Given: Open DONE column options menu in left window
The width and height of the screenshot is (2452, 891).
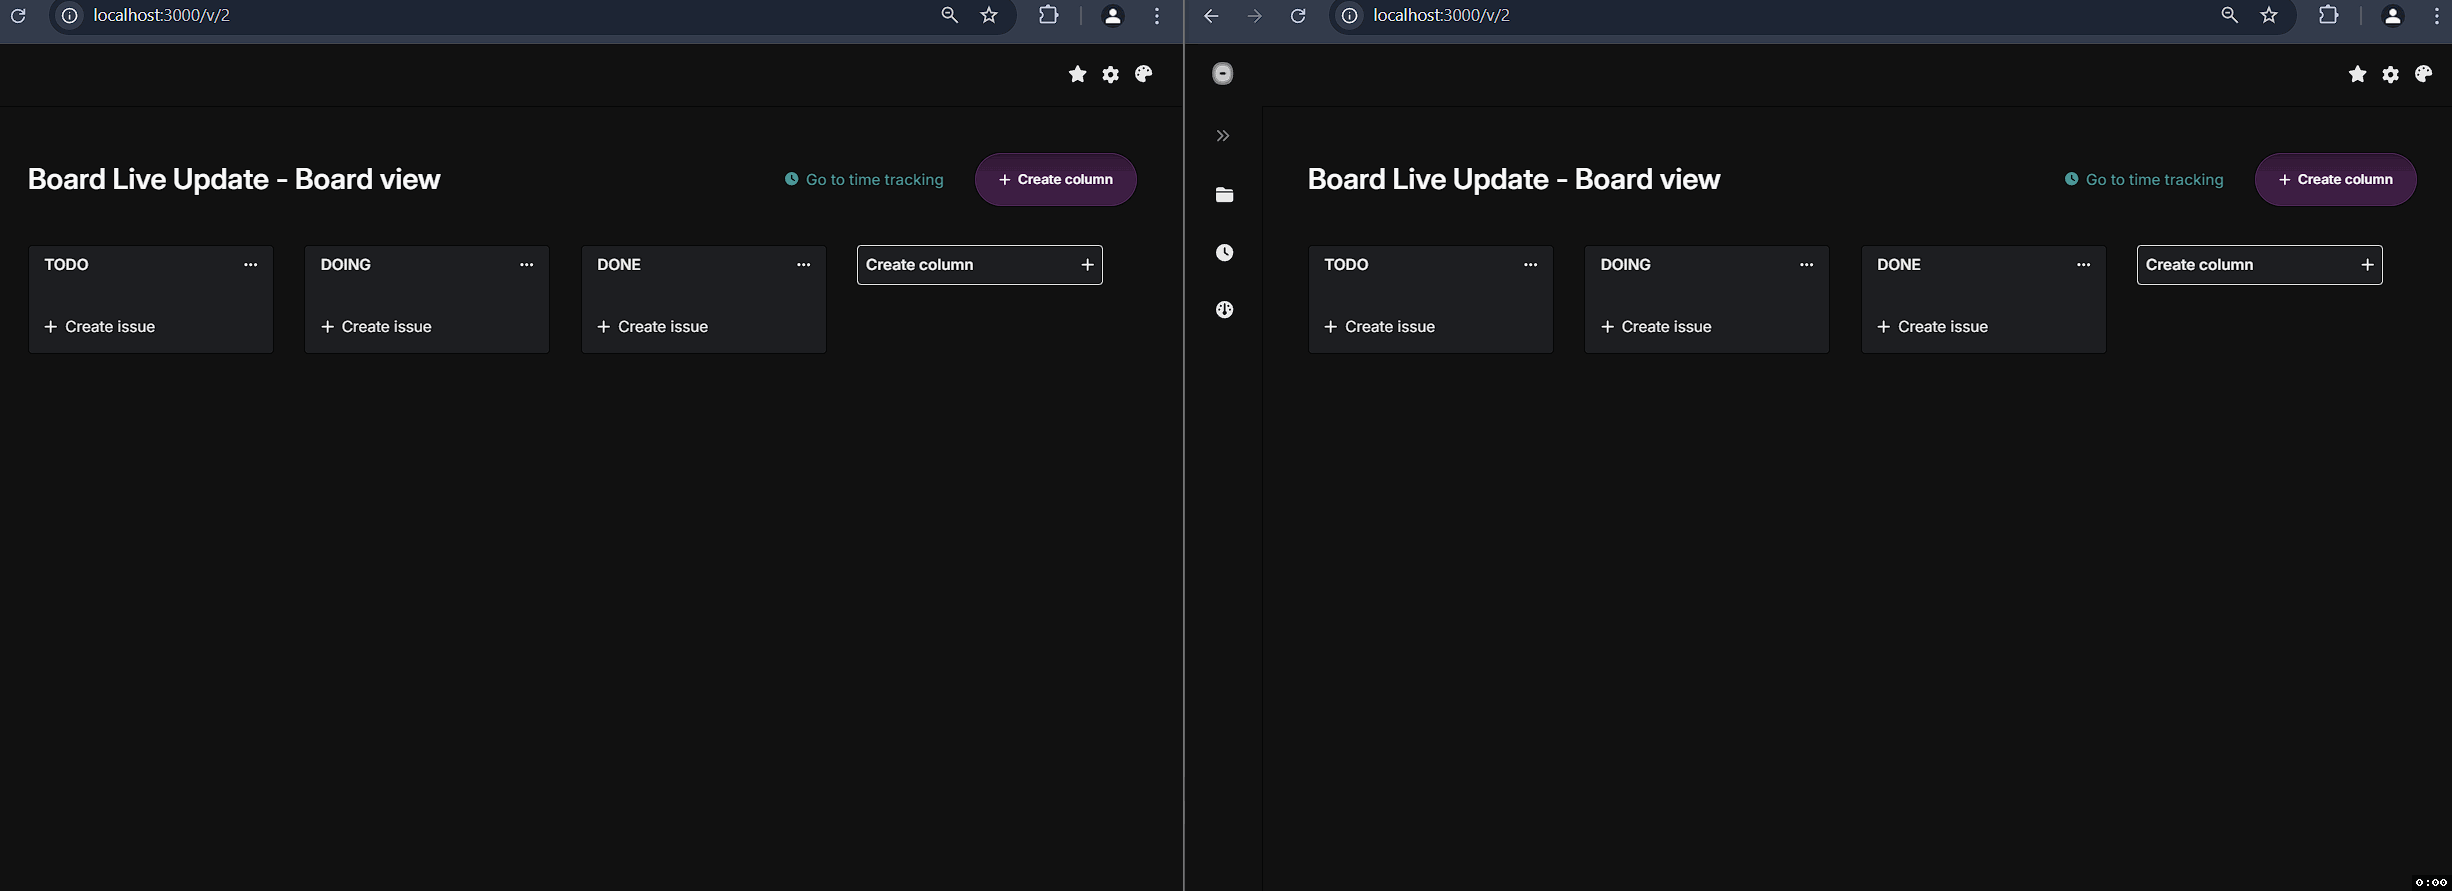Looking at the screenshot, I should [x=803, y=265].
